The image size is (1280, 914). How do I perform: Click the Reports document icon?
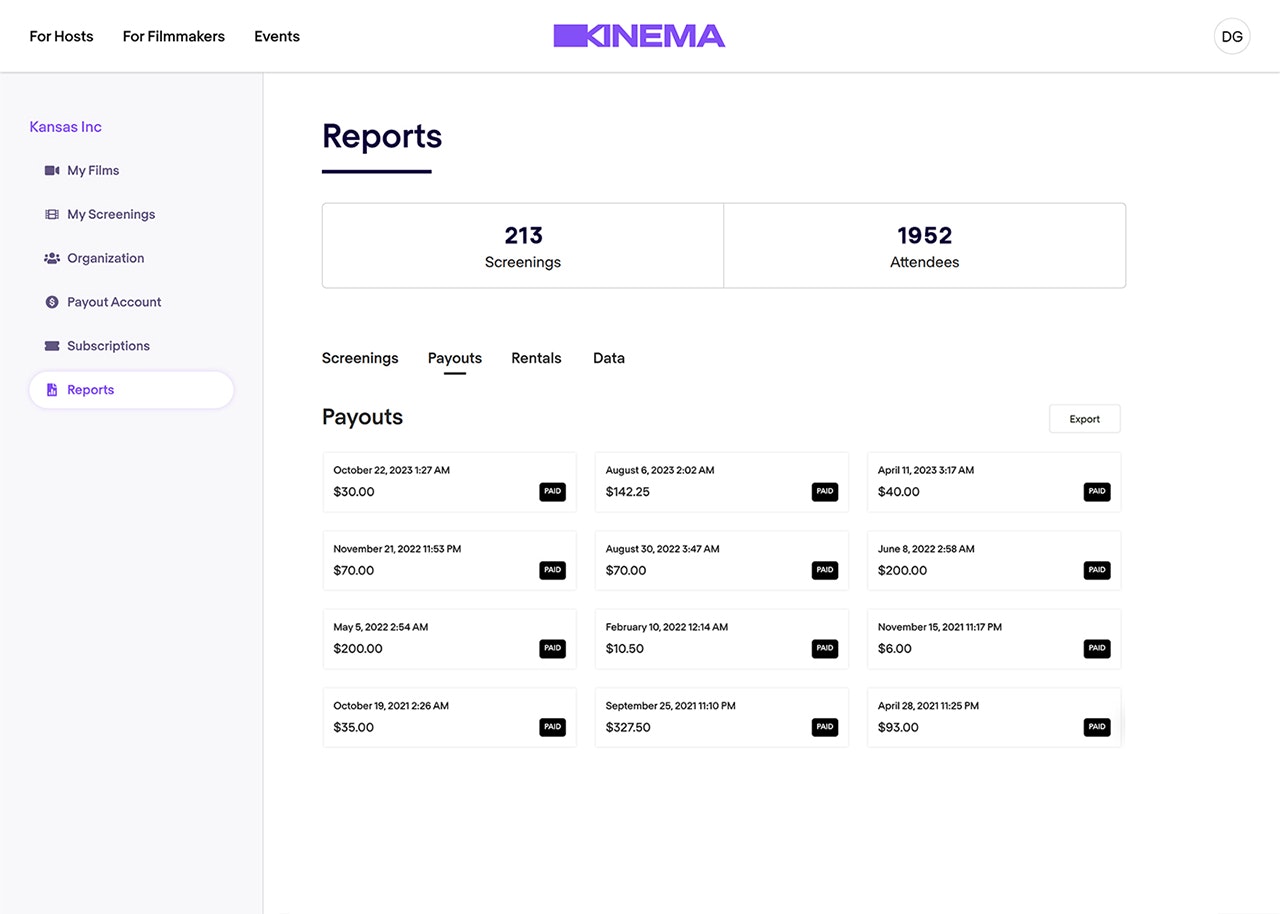52,390
